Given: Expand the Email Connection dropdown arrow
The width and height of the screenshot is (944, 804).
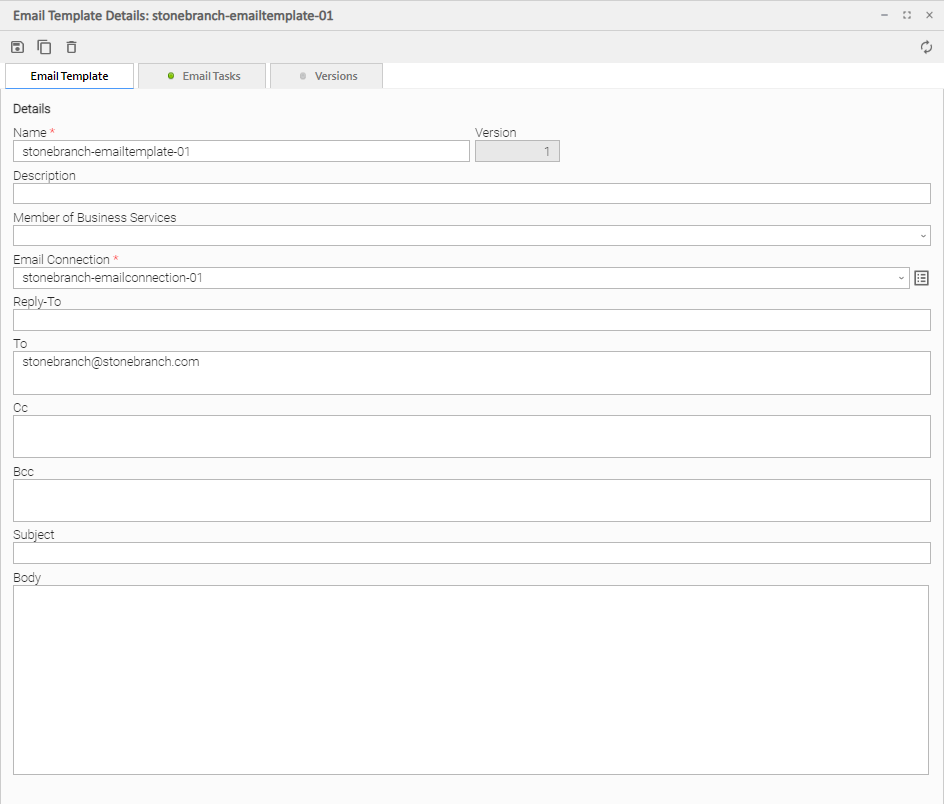Looking at the screenshot, I should [901, 278].
